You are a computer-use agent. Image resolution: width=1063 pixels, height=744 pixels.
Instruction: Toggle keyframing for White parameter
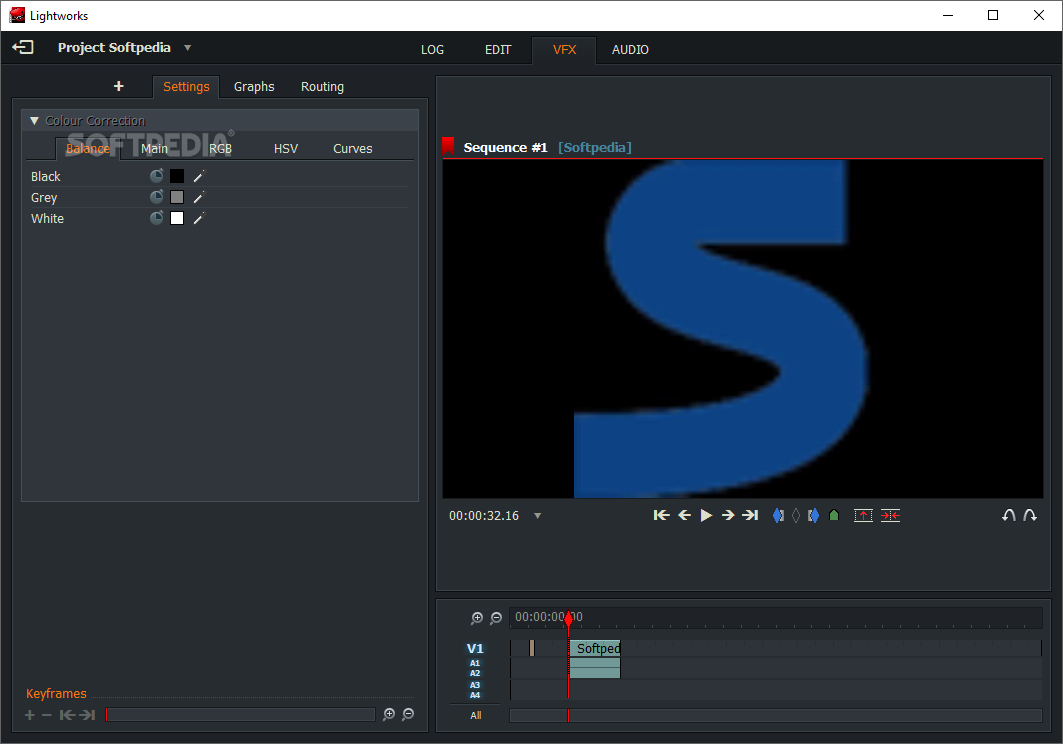coord(157,218)
